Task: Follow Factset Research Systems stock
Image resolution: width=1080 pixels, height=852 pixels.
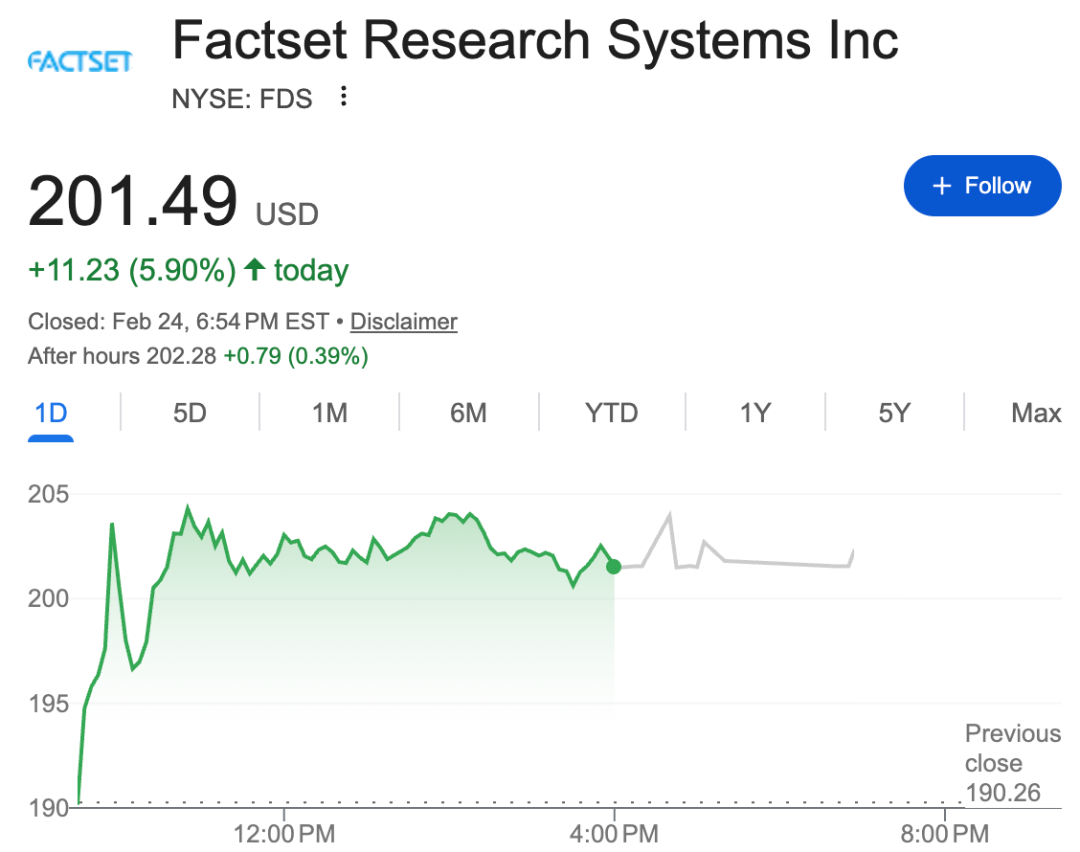Action: (x=982, y=186)
